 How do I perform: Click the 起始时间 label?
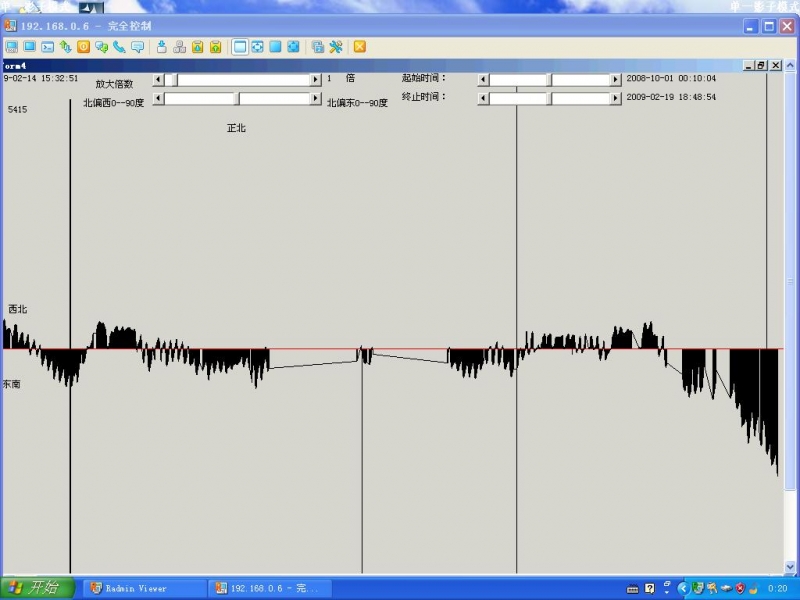pyautogui.click(x=423, y=78)
